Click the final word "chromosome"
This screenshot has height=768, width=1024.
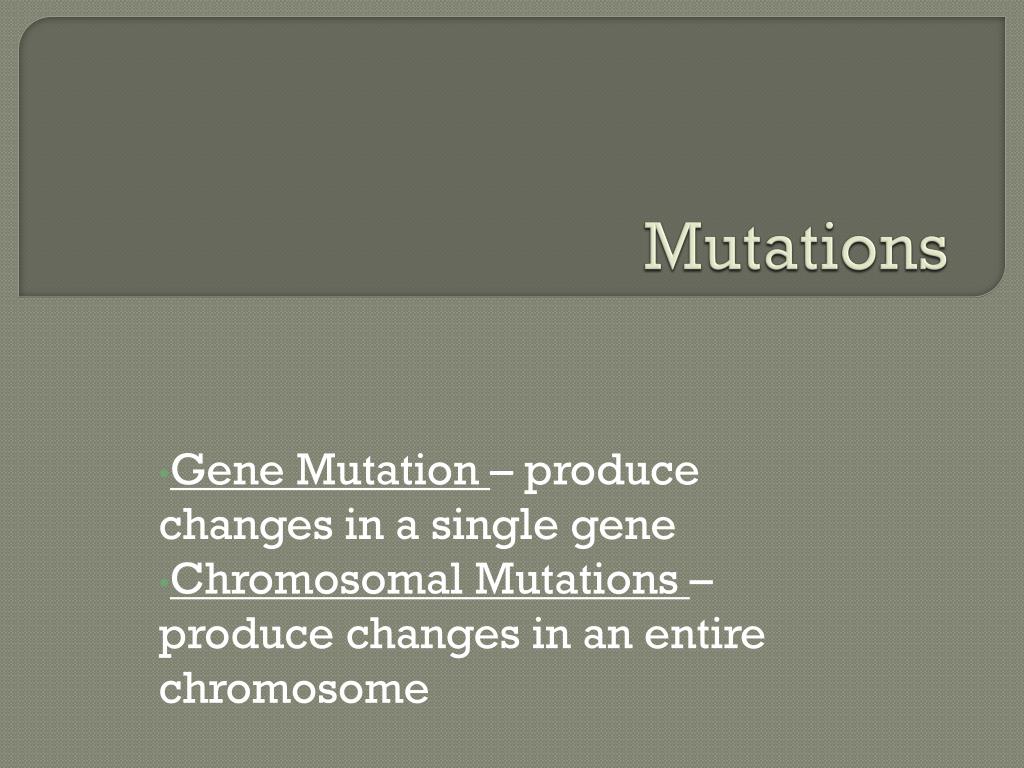pyautogui.click(x=294, y=688)
